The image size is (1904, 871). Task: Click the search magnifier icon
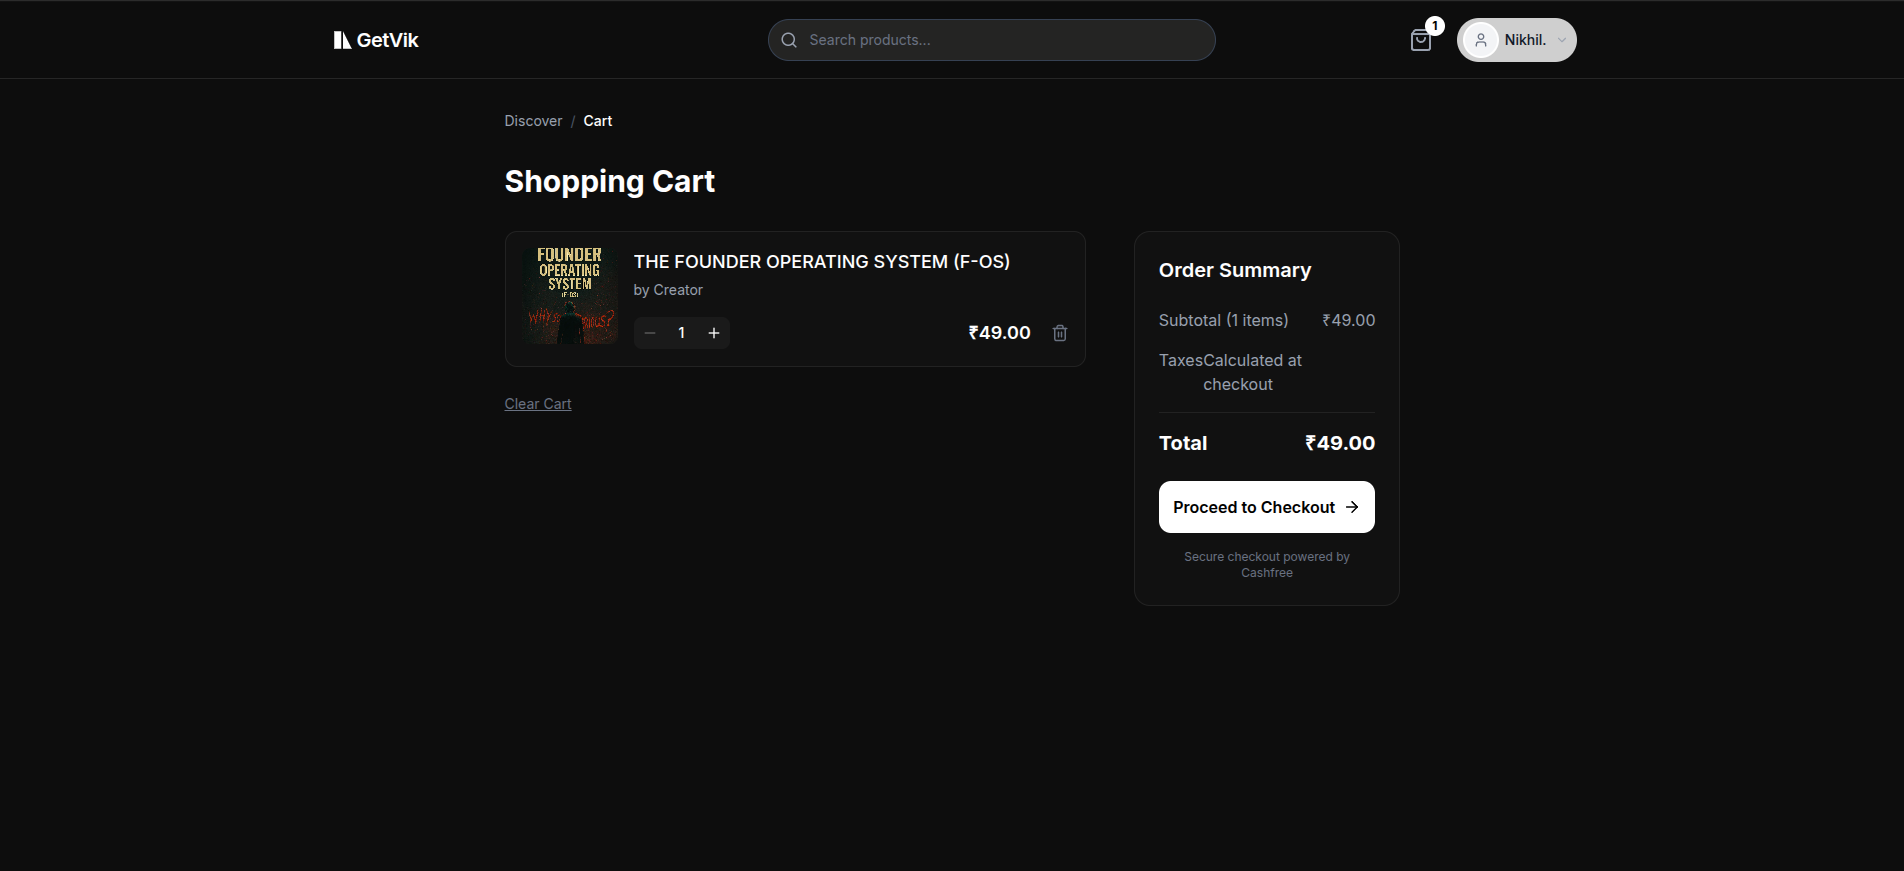789,40
